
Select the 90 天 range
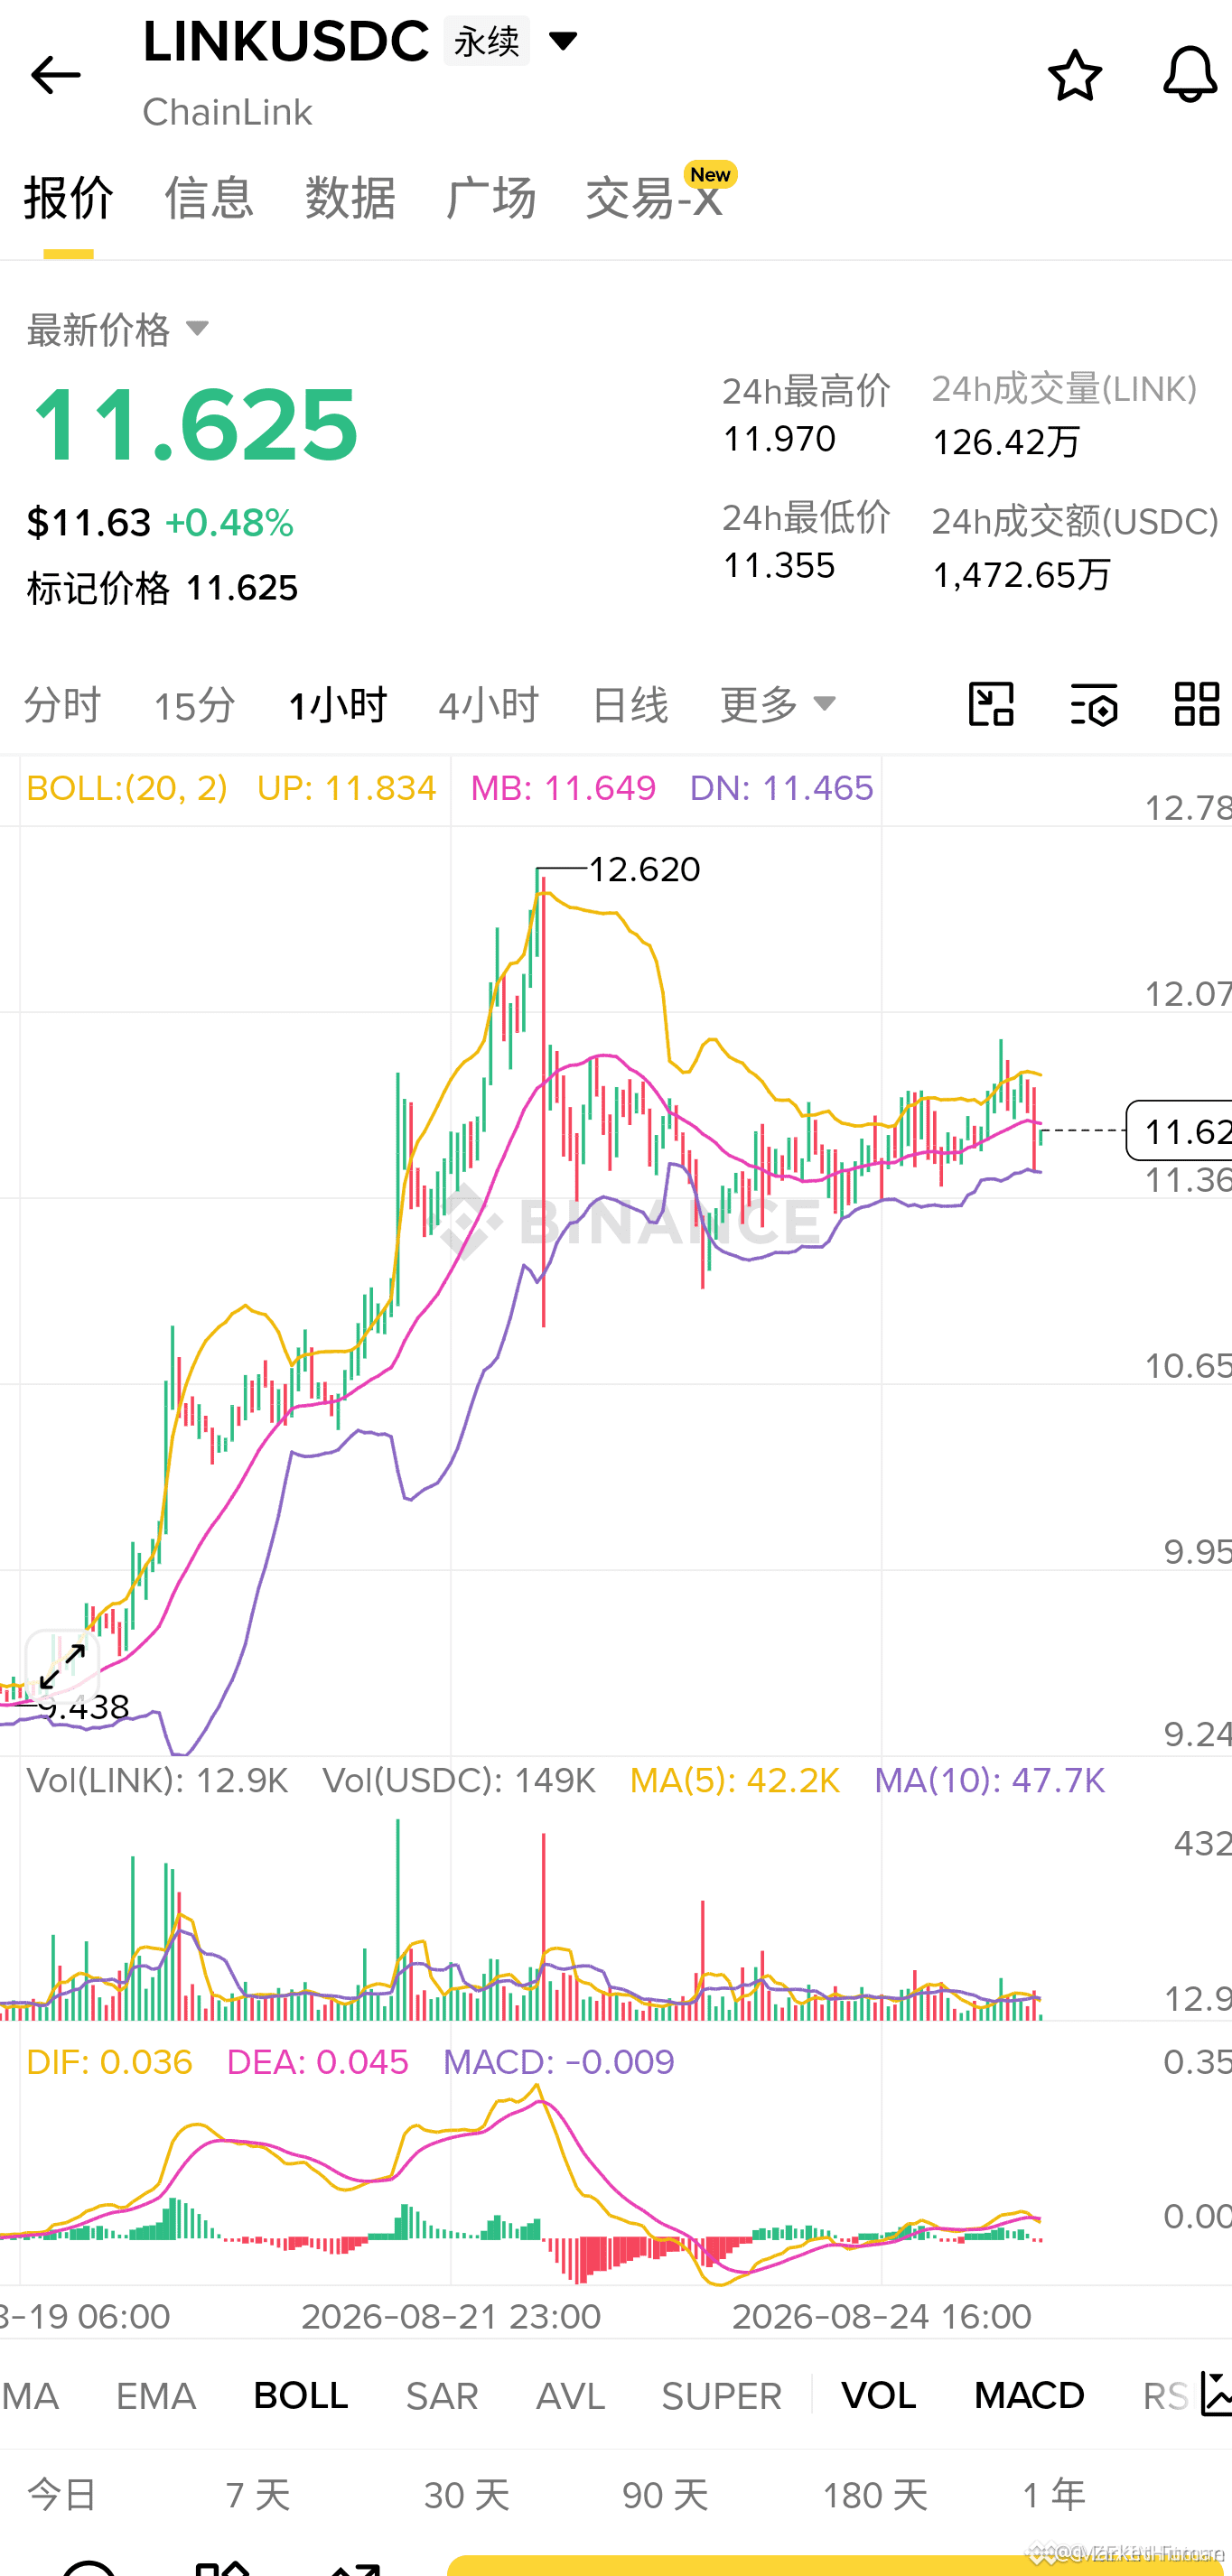(665, 2494)
